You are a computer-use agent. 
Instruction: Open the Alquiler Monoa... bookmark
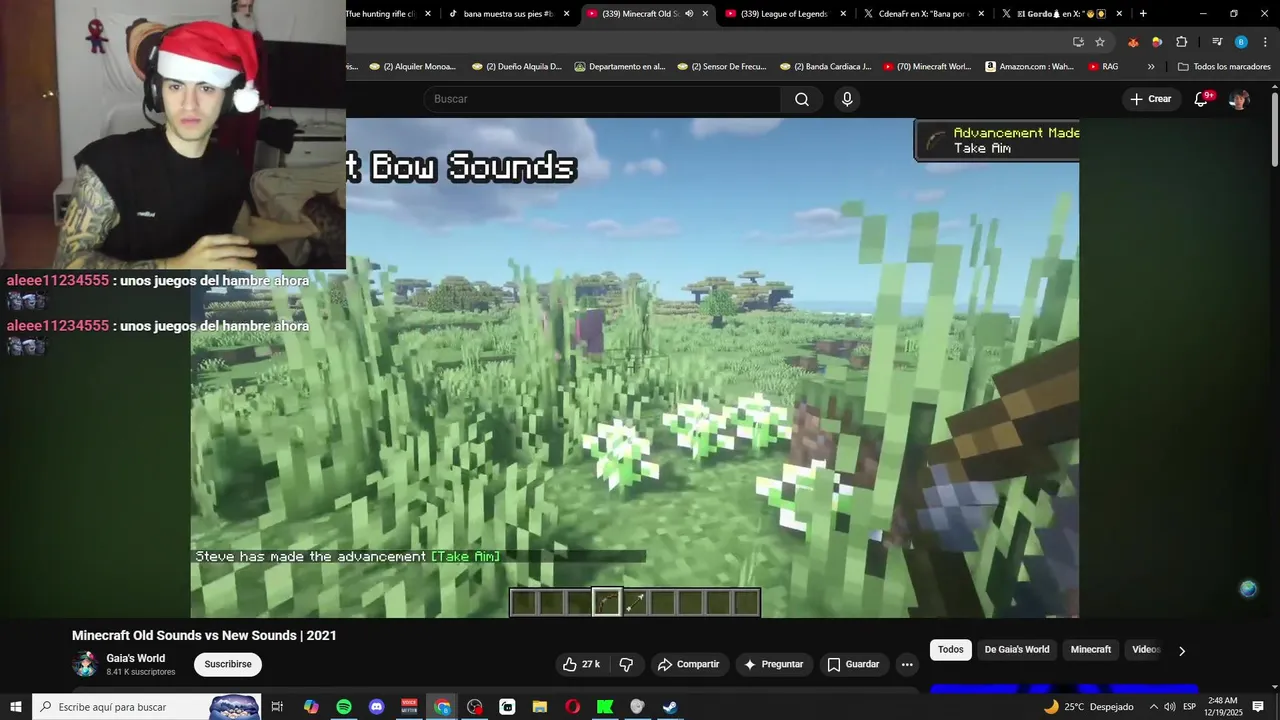(x=412, y=67)
